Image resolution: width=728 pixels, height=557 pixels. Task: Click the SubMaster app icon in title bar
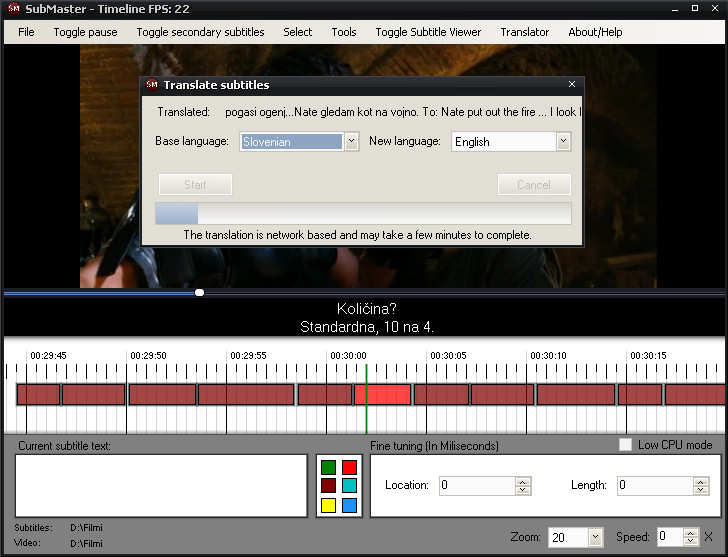click(x=14, y=8)
